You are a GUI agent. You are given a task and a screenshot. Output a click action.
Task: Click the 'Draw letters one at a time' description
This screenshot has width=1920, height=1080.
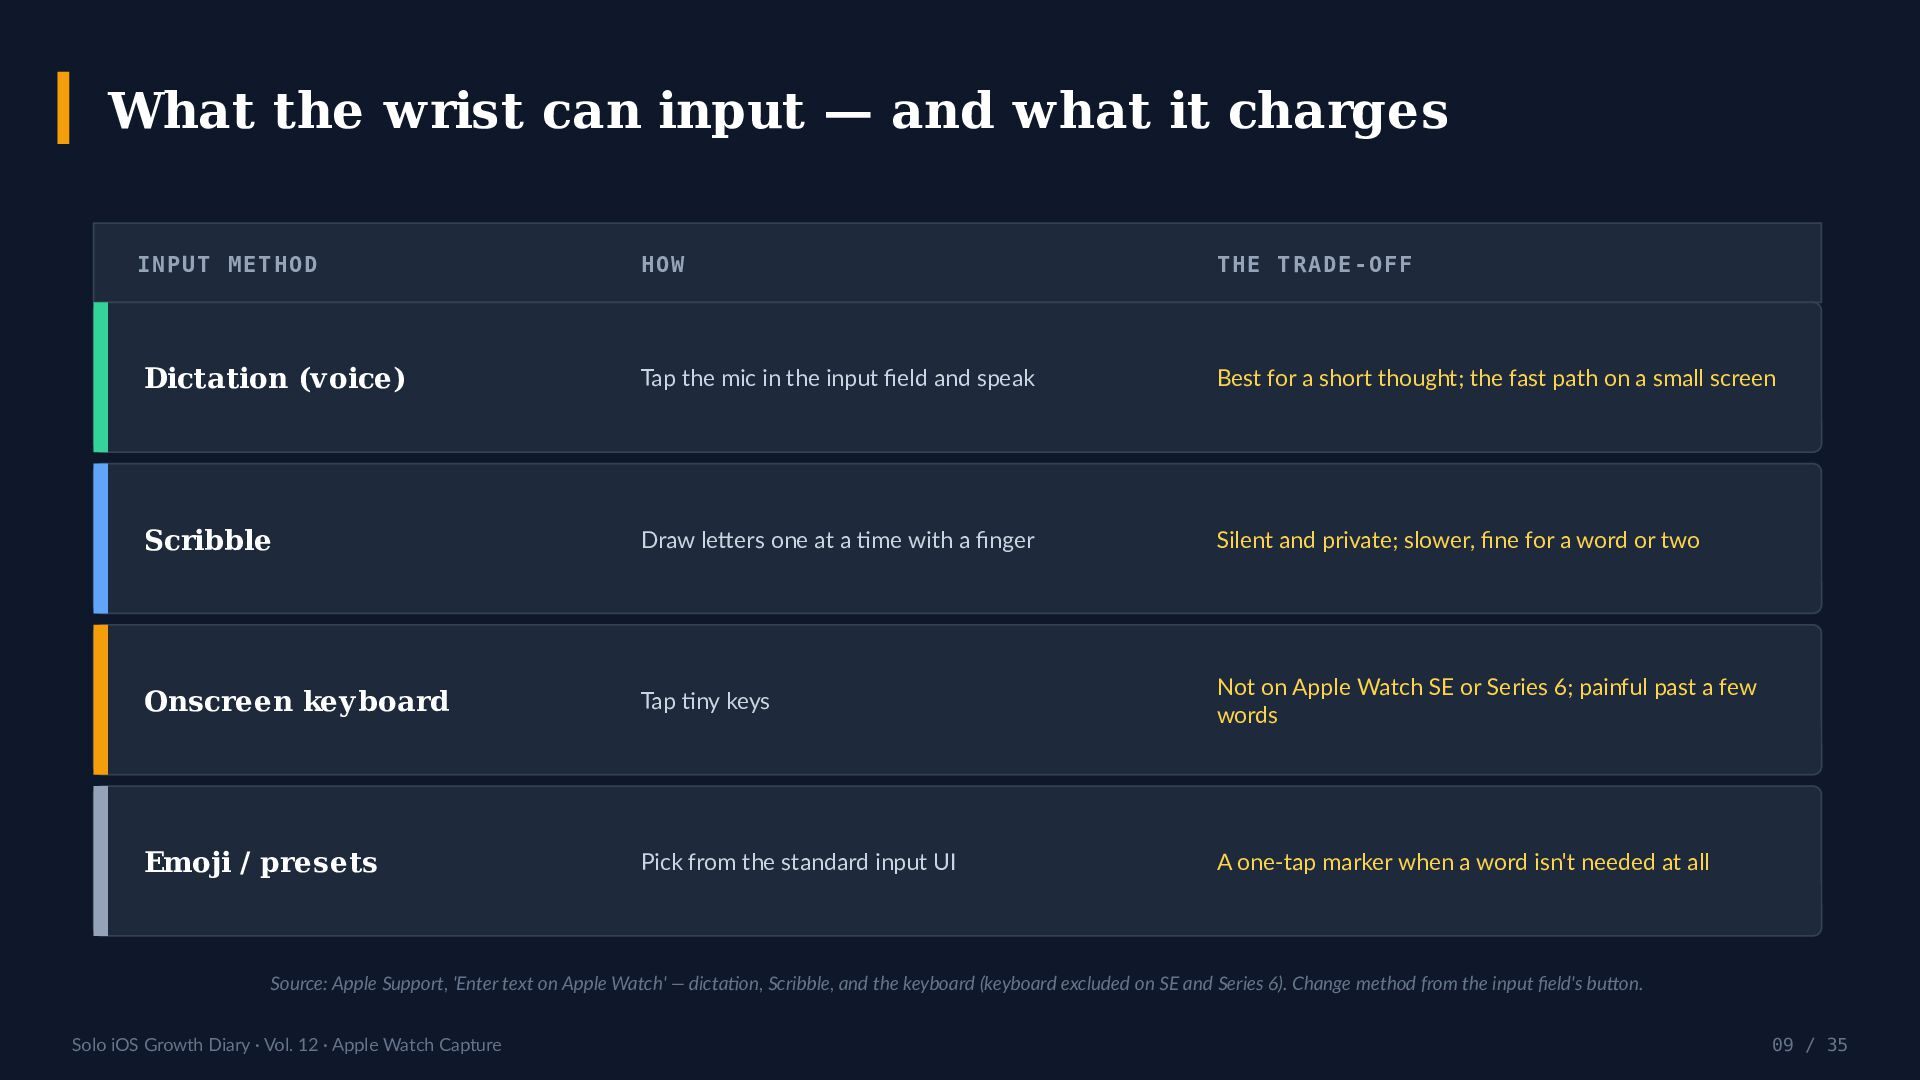[838, 540]
